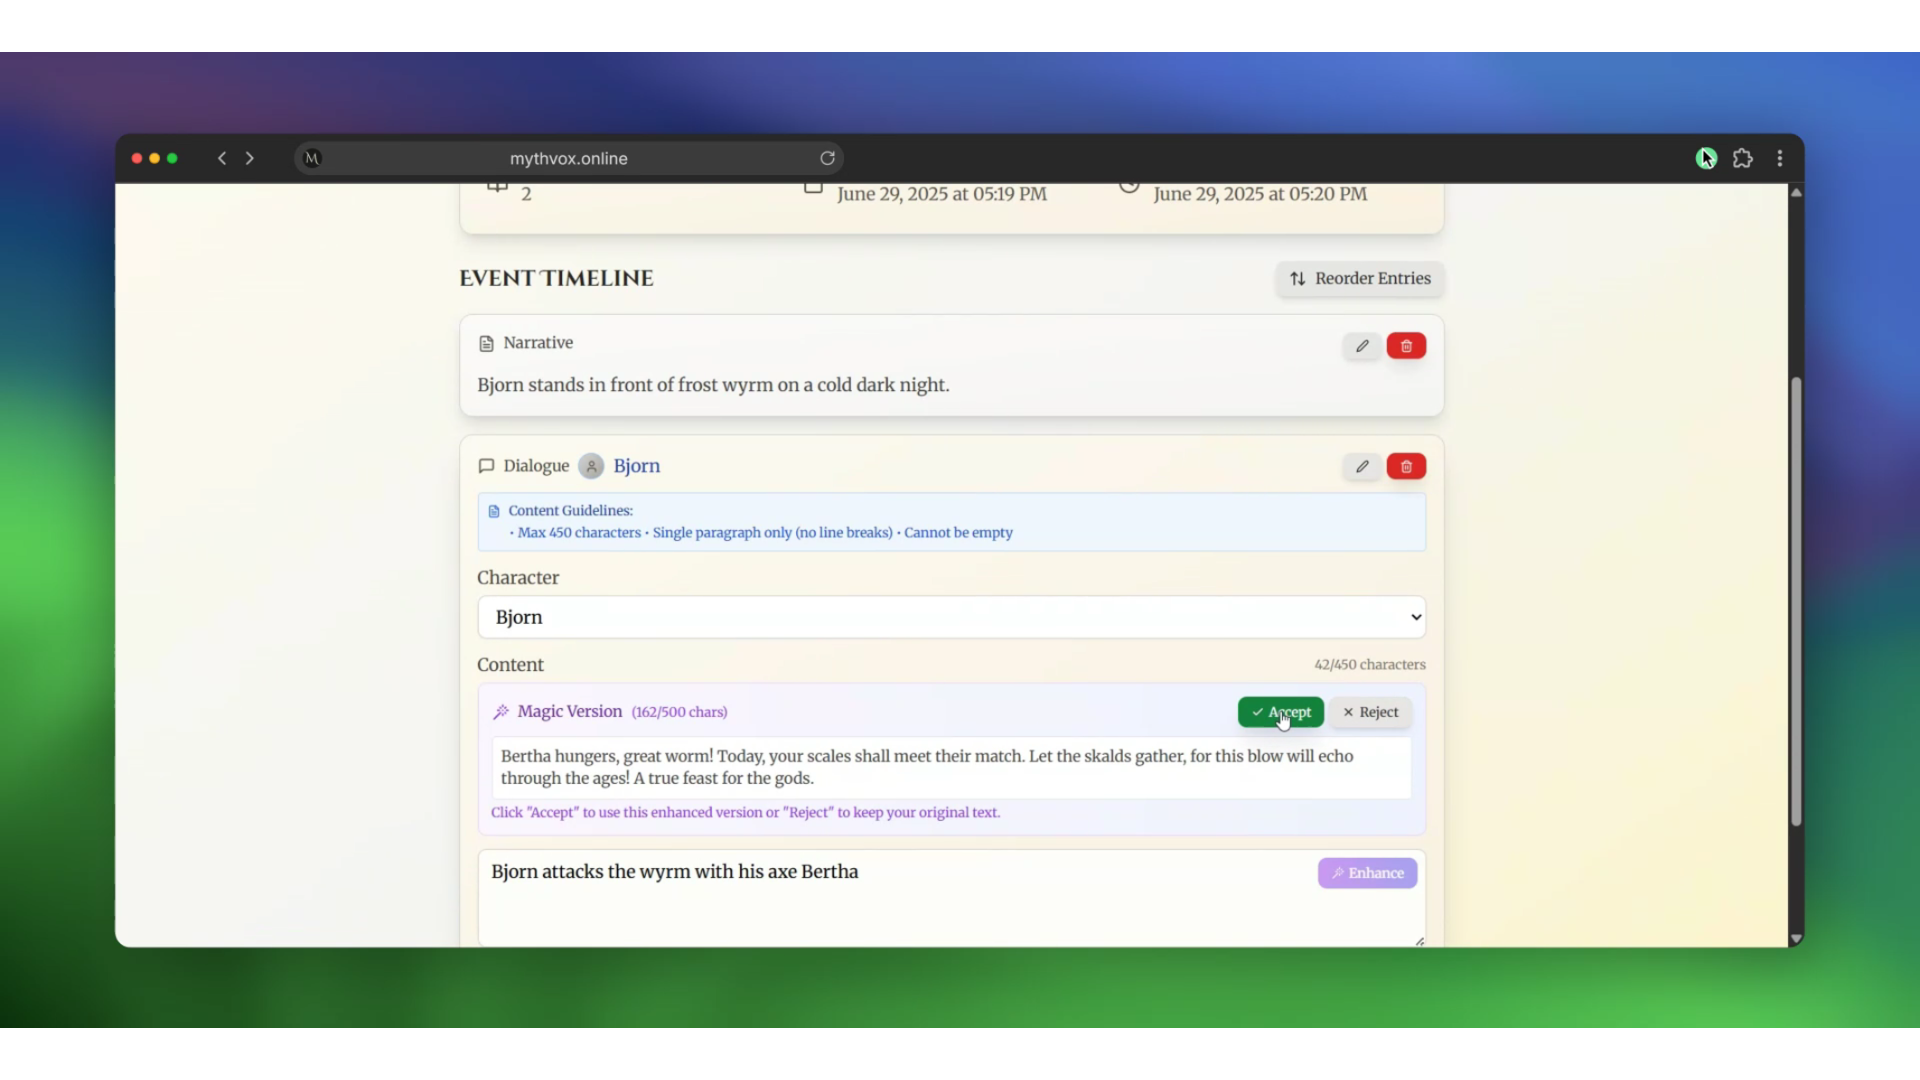Click the mythvox.online address bar

[x=568, y=158]
